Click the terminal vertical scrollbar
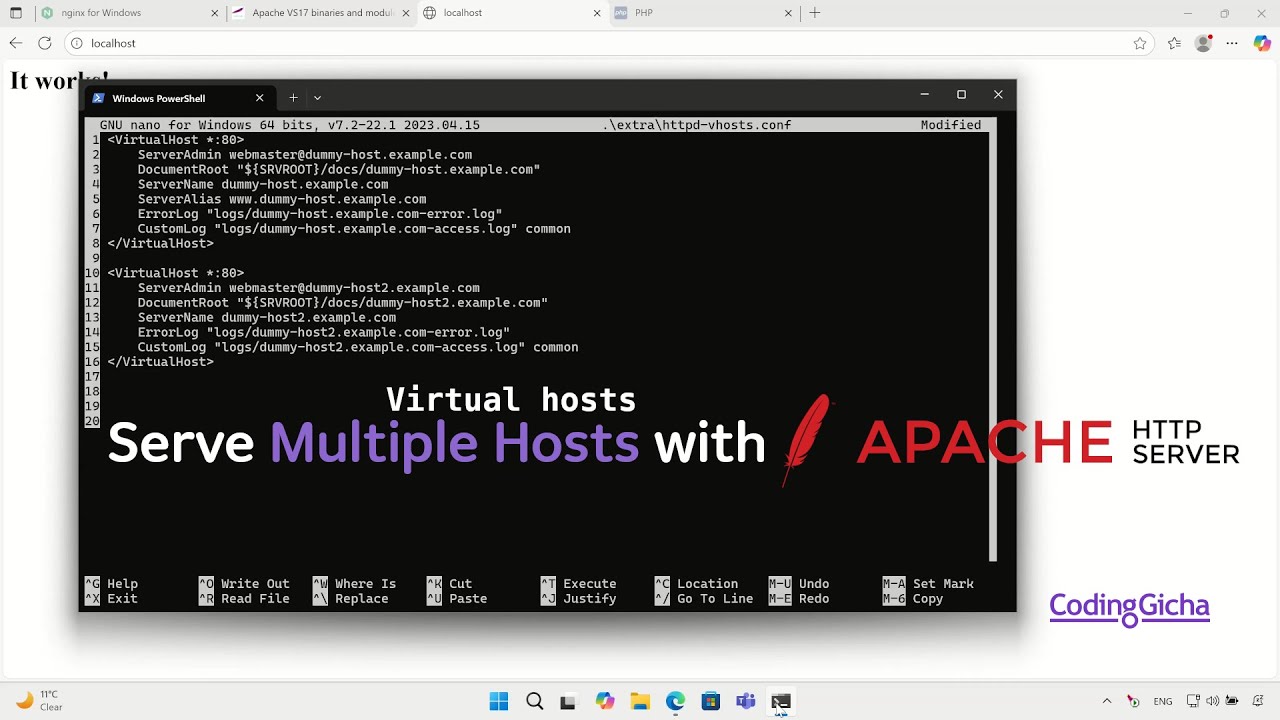 coord(994,346)
